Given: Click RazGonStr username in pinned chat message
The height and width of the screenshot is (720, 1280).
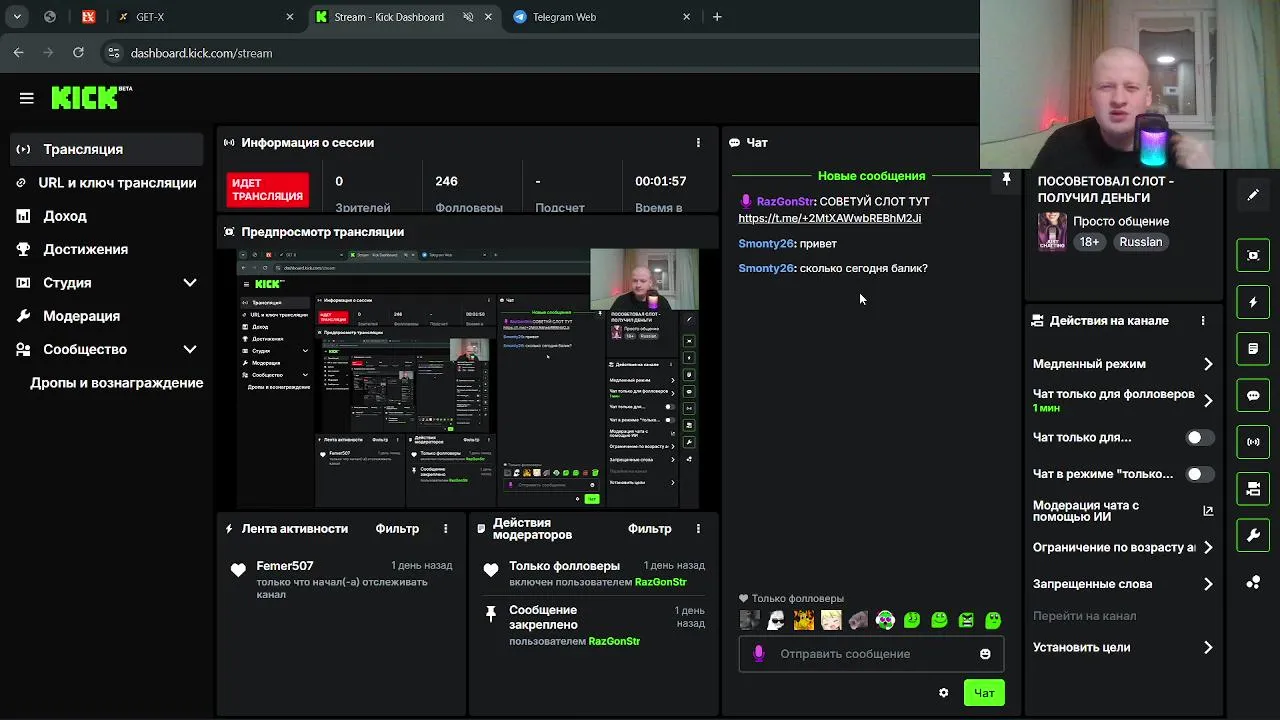Looking at the screenshot, I should click(x=785, y=201).
